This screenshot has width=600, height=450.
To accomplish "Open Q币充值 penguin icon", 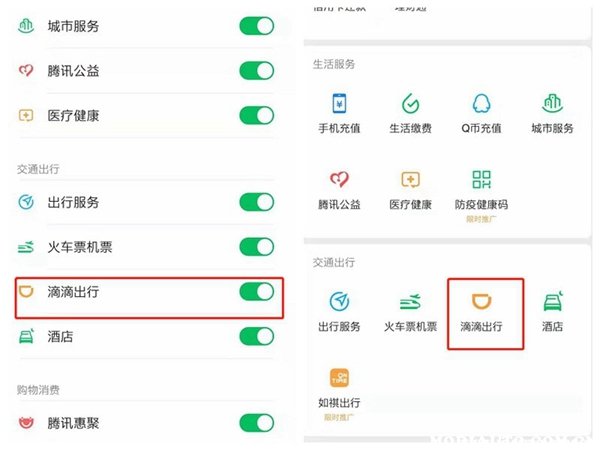I will (481, 104).
